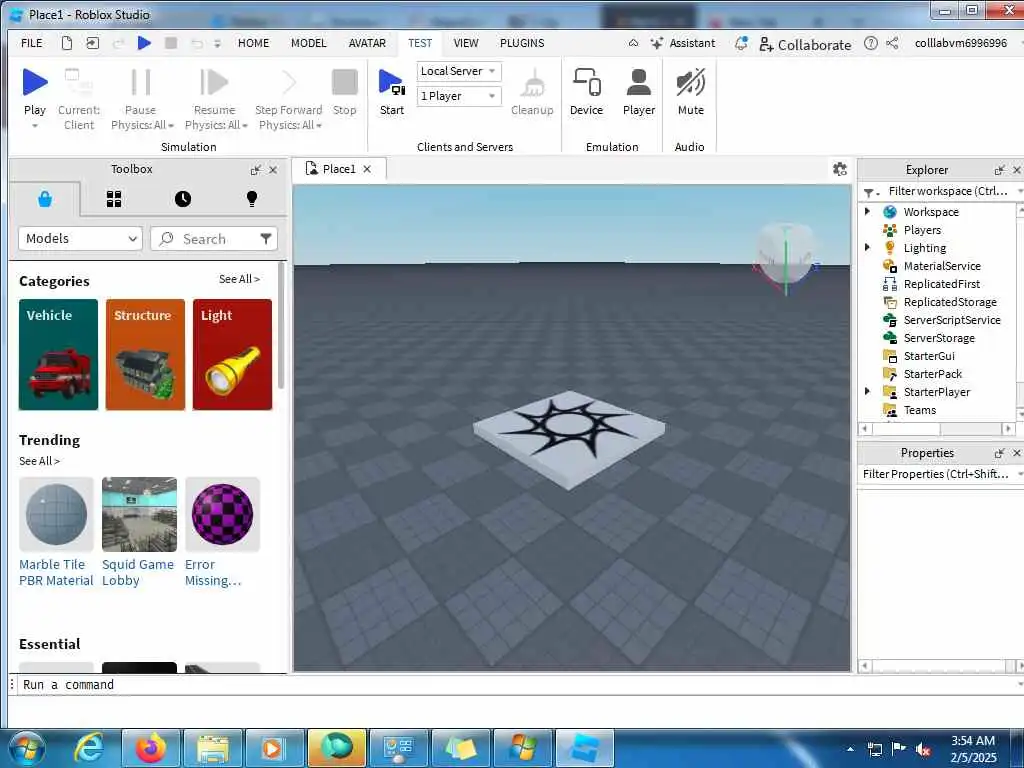Select the Toolbox Marketplace bag tab

(45, 199)
